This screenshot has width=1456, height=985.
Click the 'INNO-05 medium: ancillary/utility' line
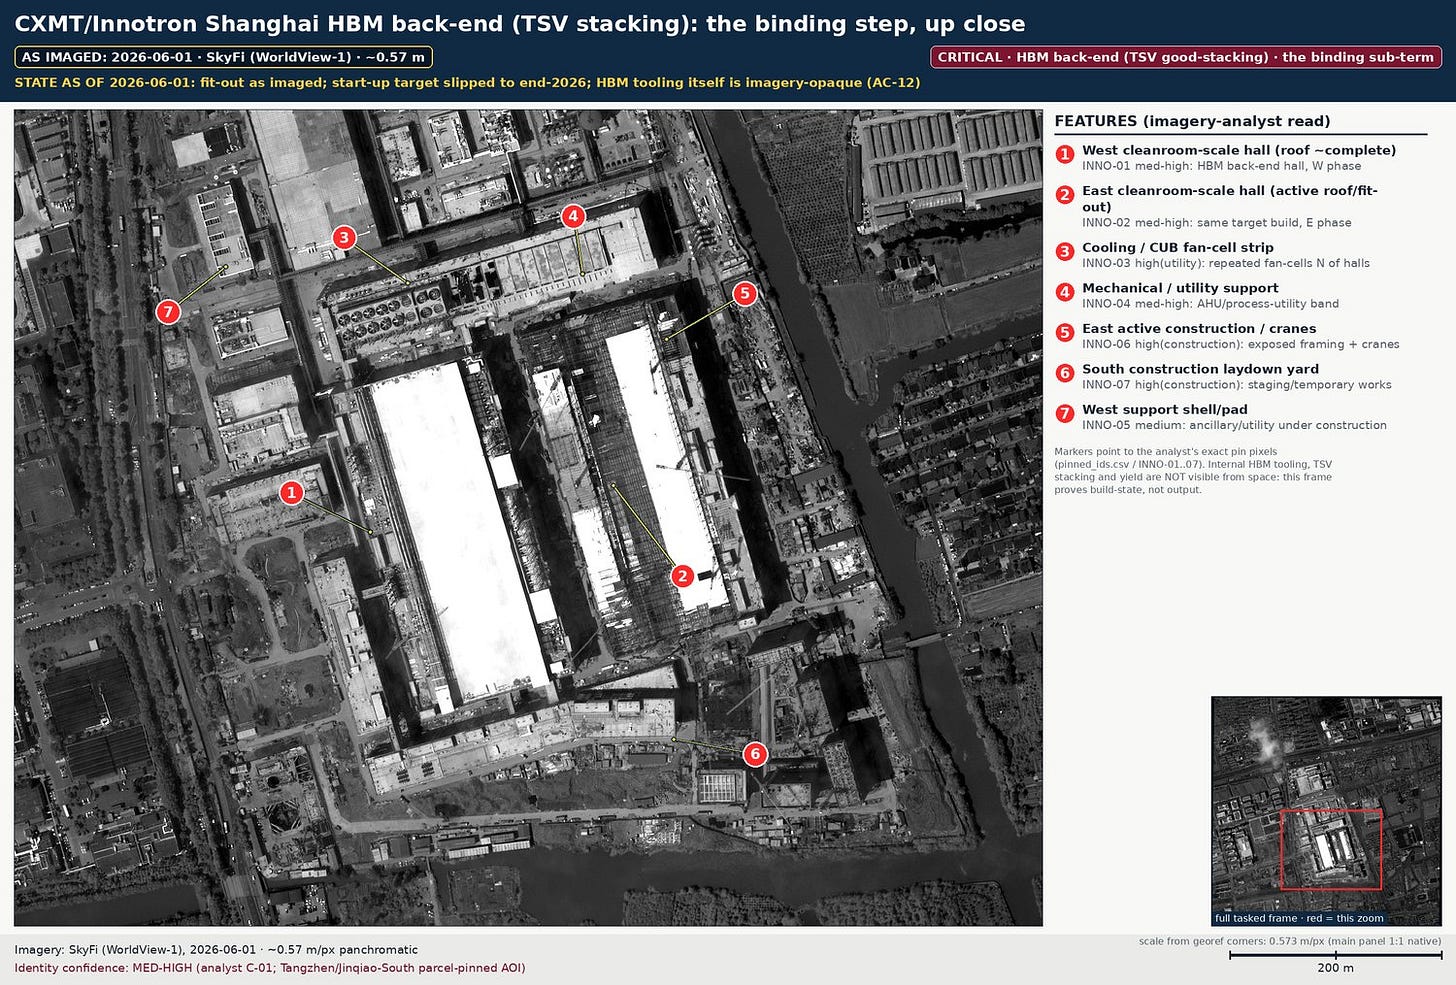click(1234, 425)
